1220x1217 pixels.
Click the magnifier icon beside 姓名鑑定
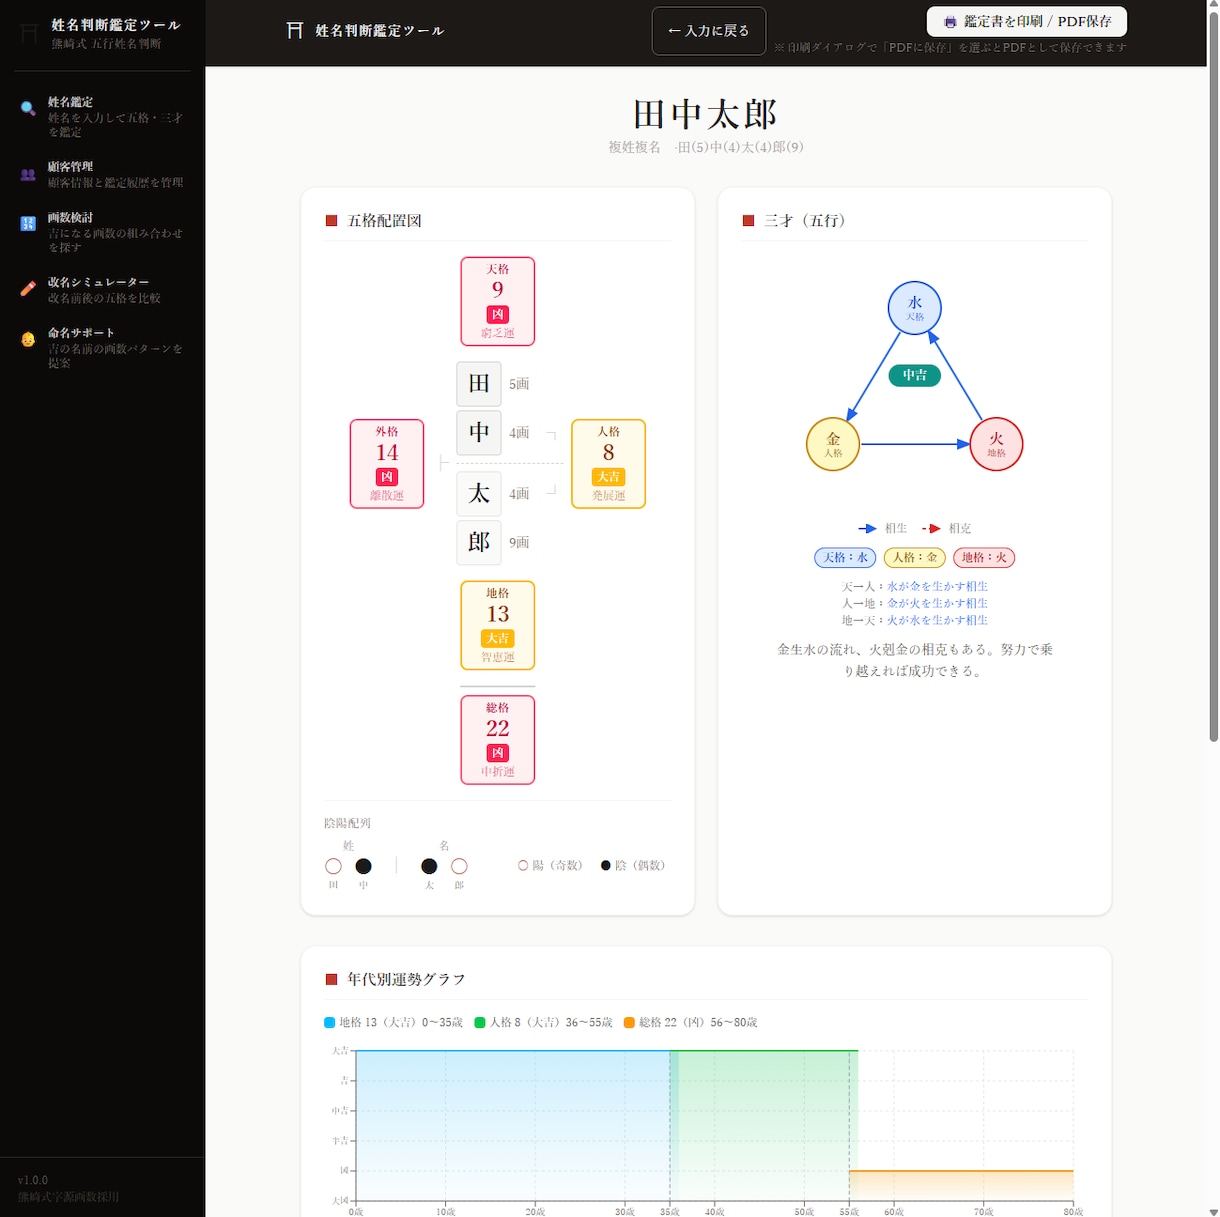click(x=28, y=109)
